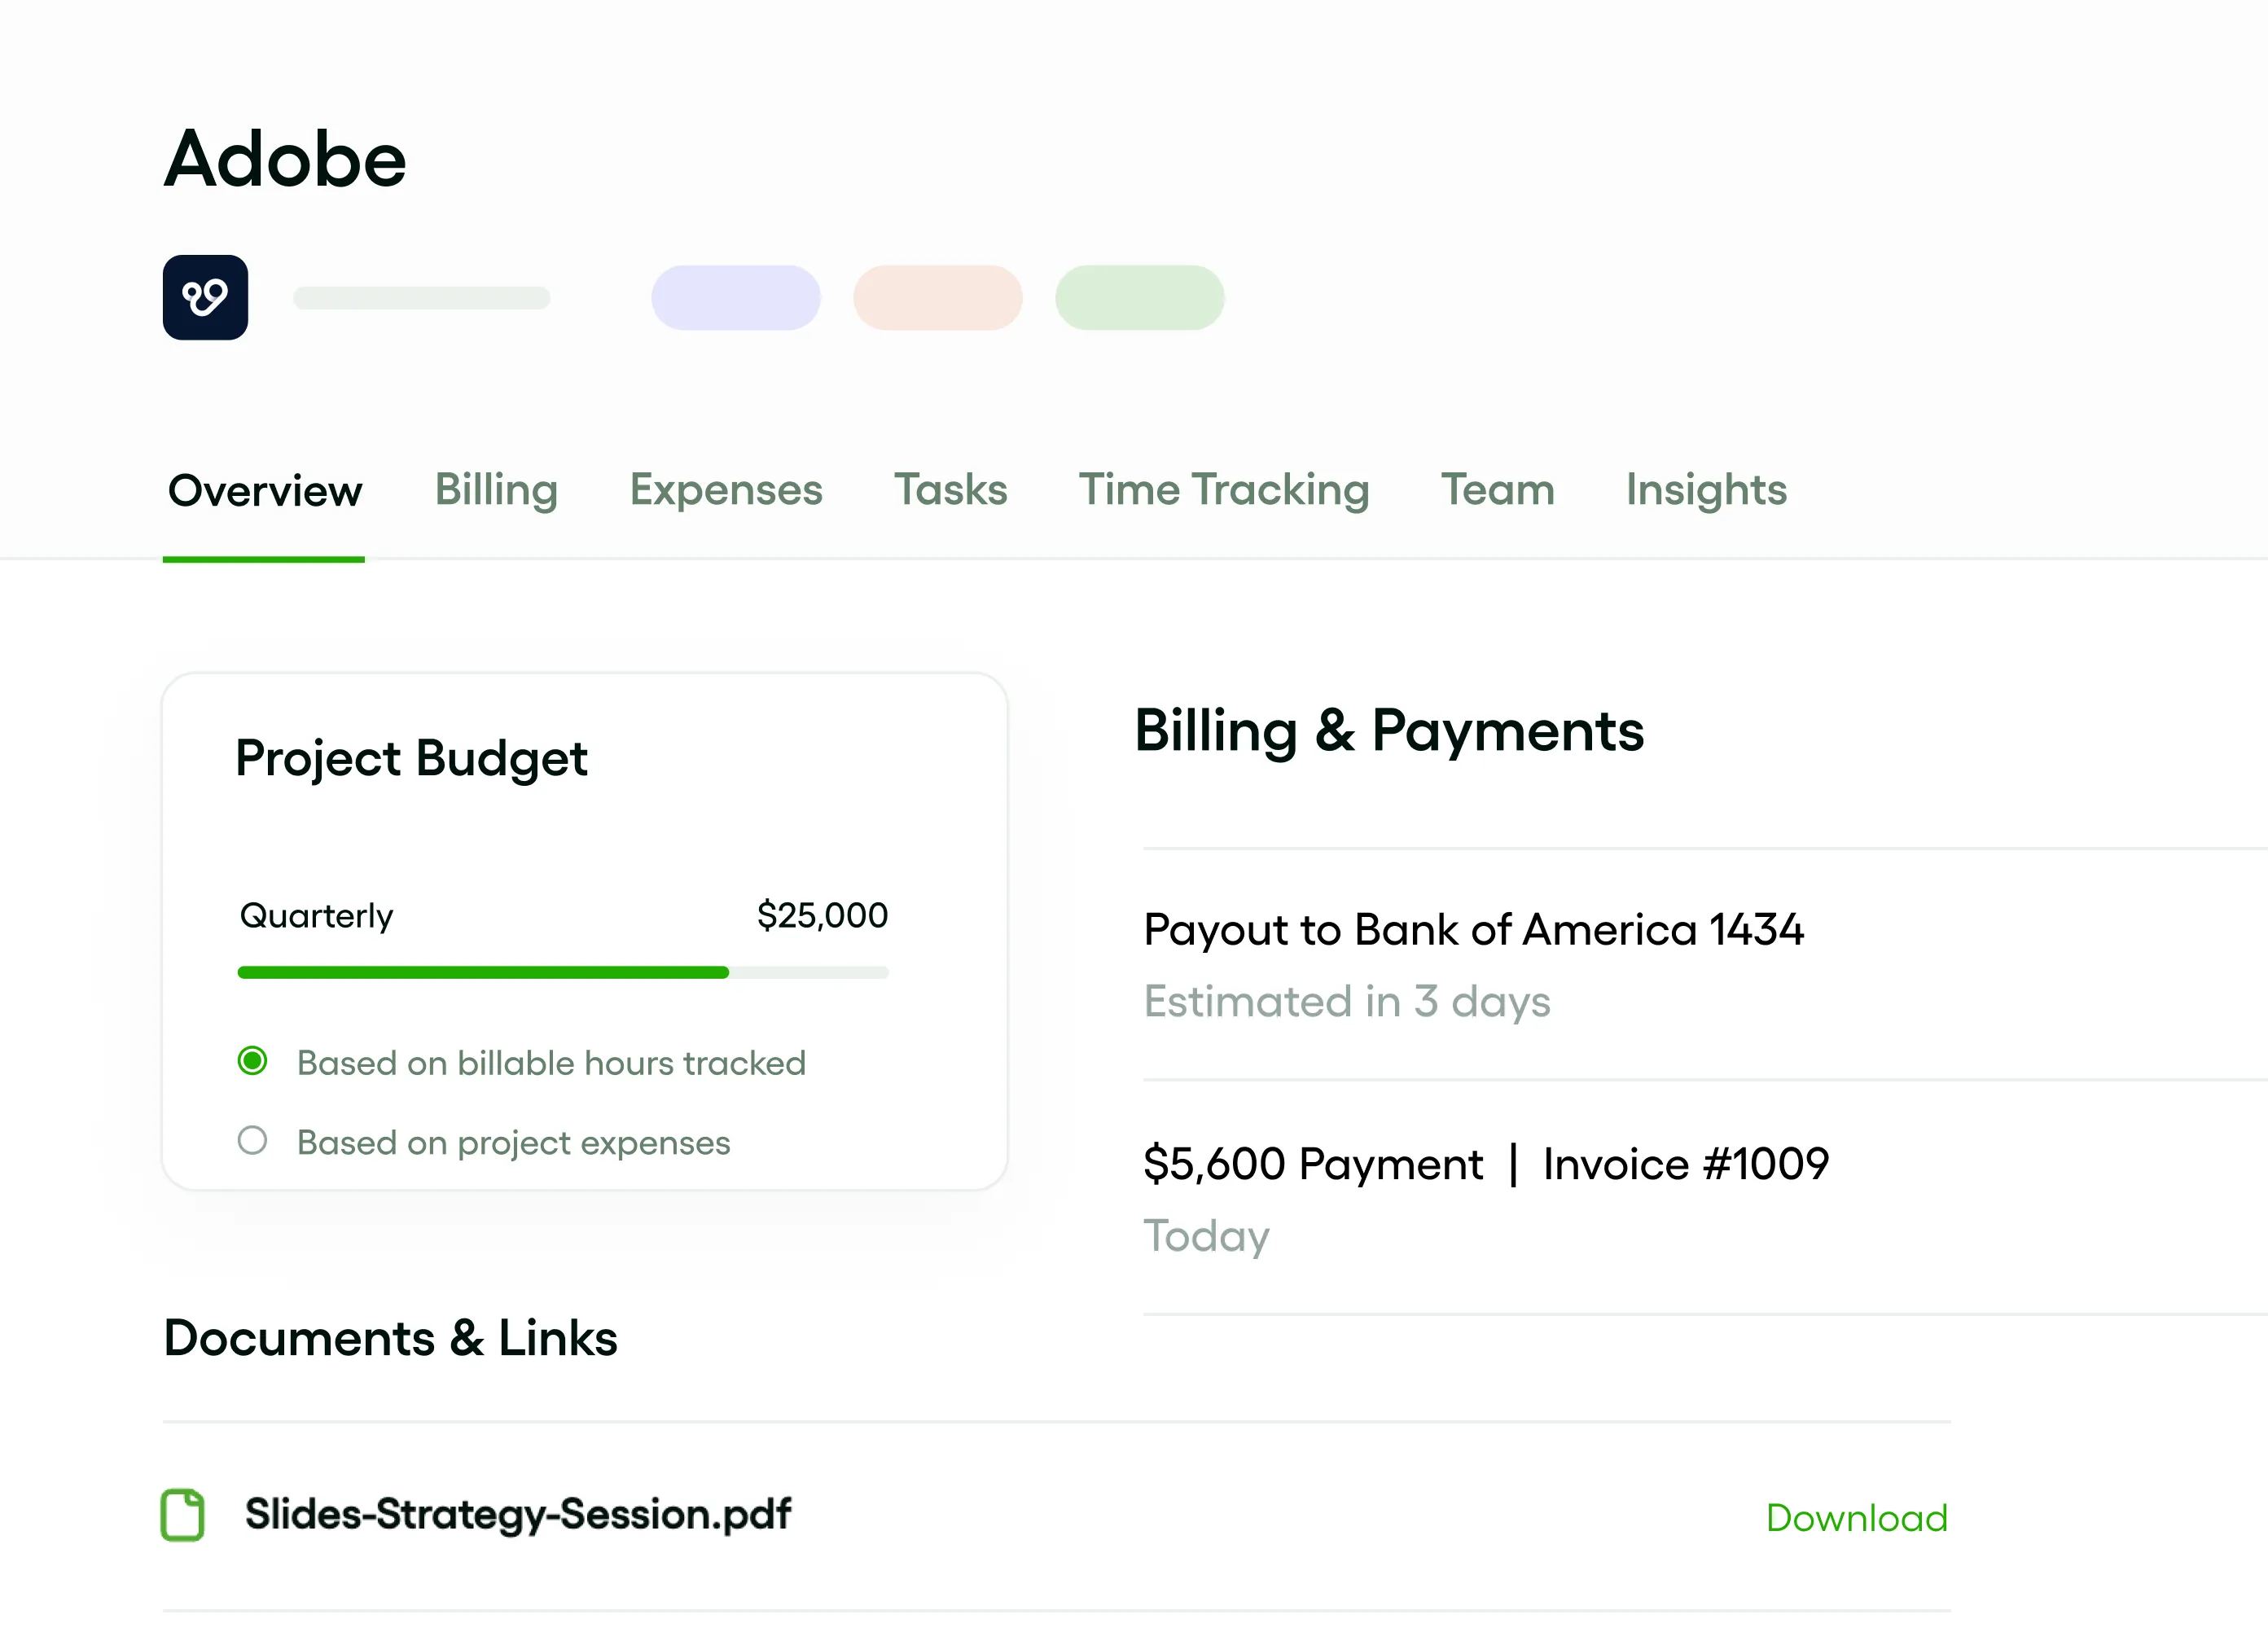The image size is (2268, 1645).
Task: Click the dark navy project logo icon
Action: coord(205,297)
